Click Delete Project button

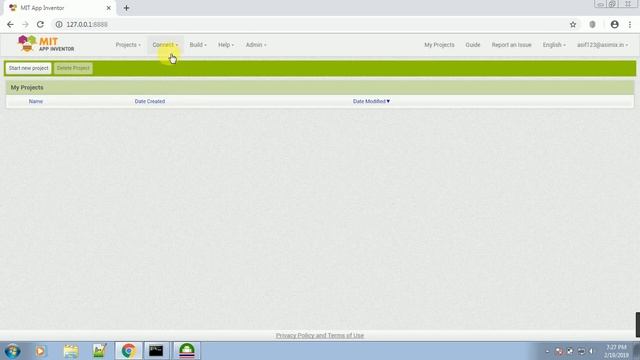[x=73, y=68]
